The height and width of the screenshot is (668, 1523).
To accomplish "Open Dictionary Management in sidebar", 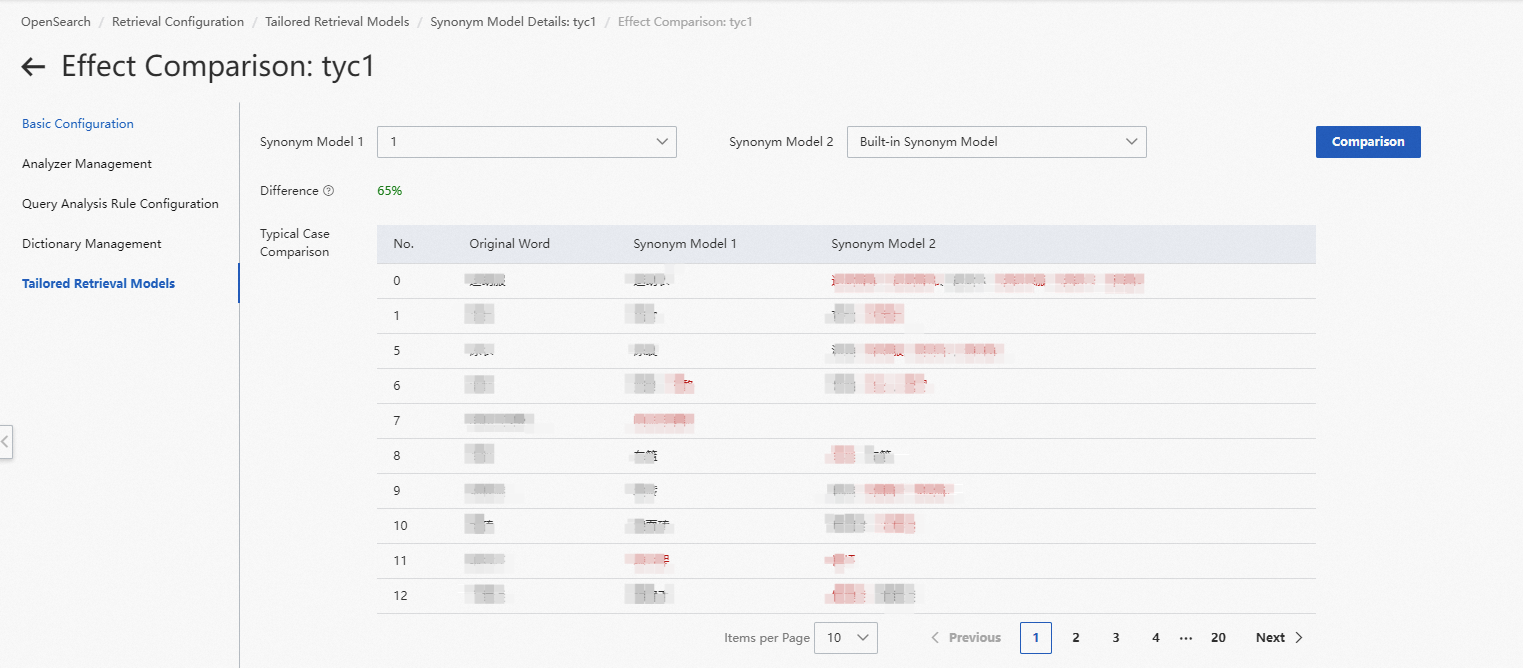I will point(92,244).
